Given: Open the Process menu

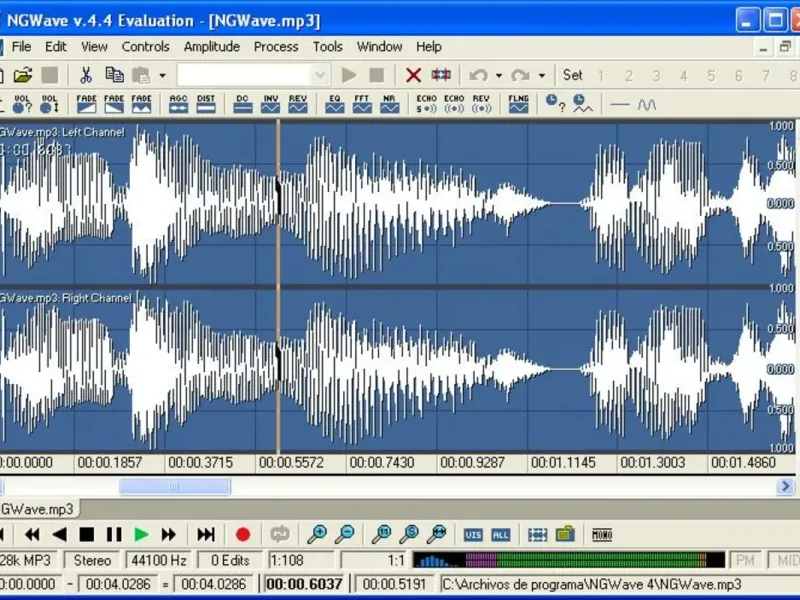Looking at the screenshot, I should [x=276, y=46].
